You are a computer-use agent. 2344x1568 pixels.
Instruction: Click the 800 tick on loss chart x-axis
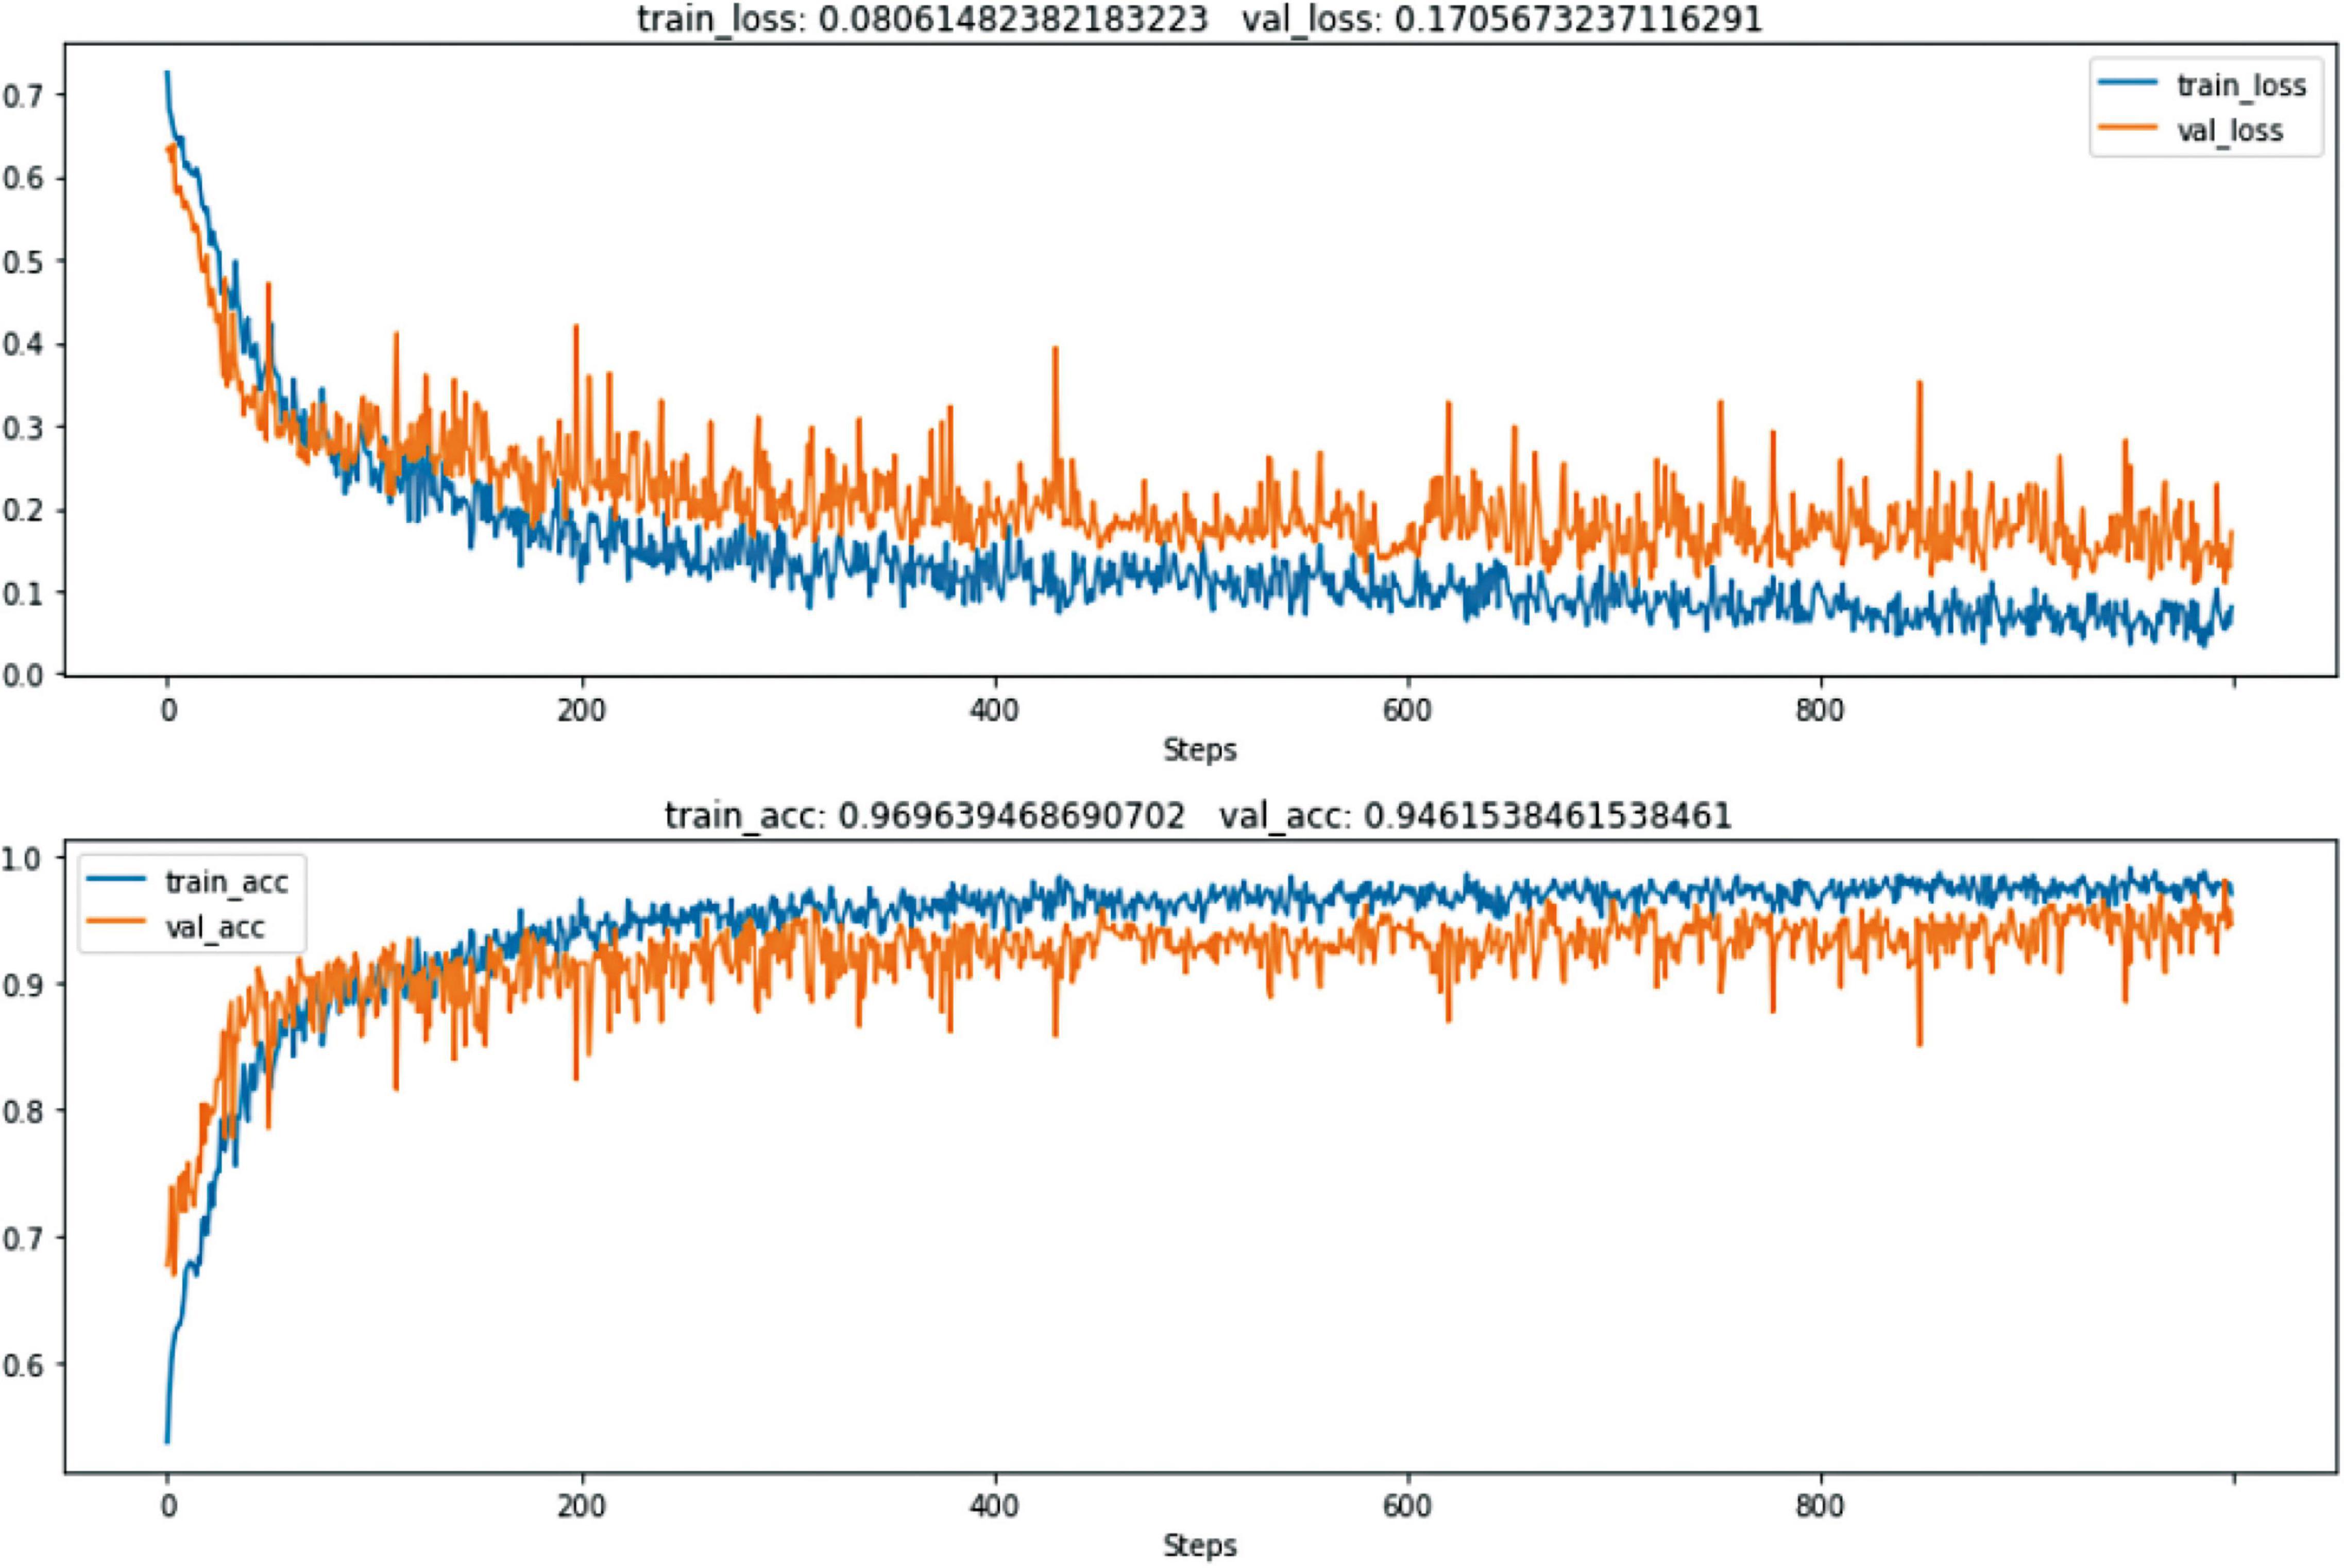click(1820, 711)
